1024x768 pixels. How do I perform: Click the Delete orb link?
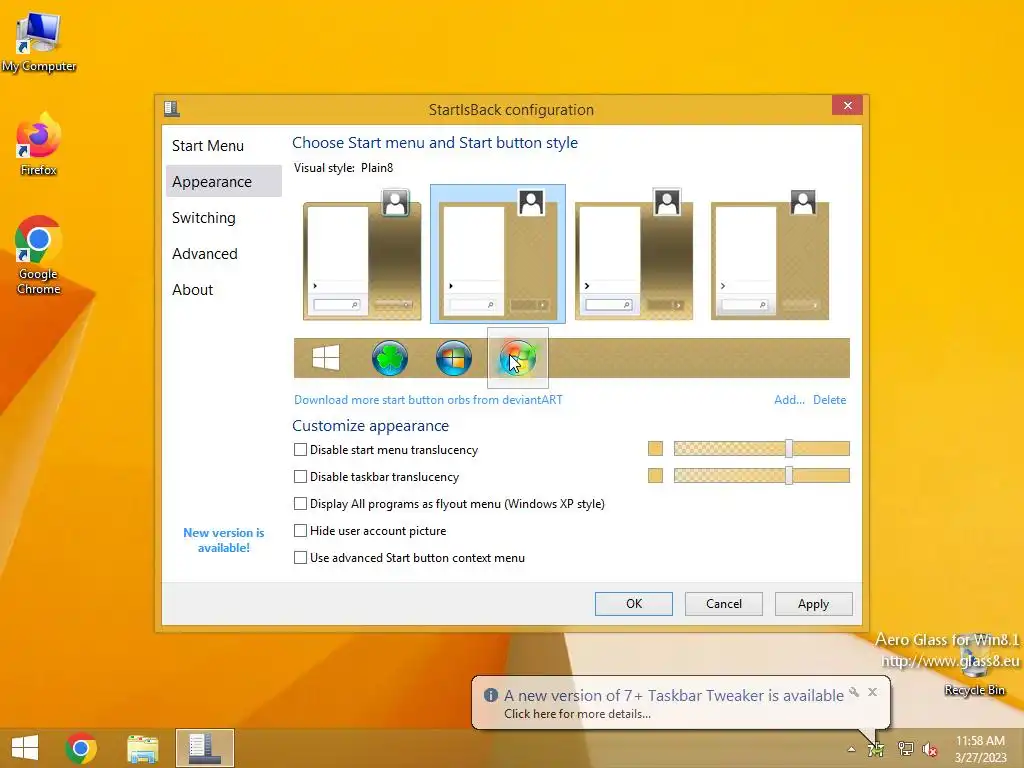tap(829, 400)
